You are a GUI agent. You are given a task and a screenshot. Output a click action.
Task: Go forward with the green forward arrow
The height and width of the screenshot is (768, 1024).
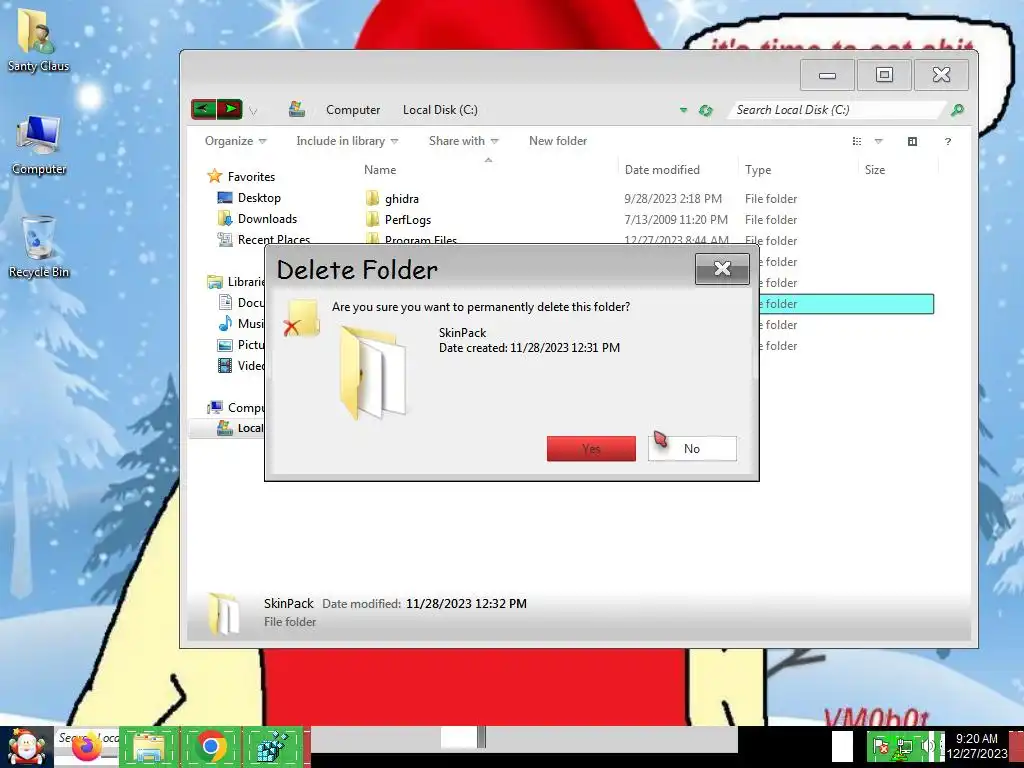point(229,109)
